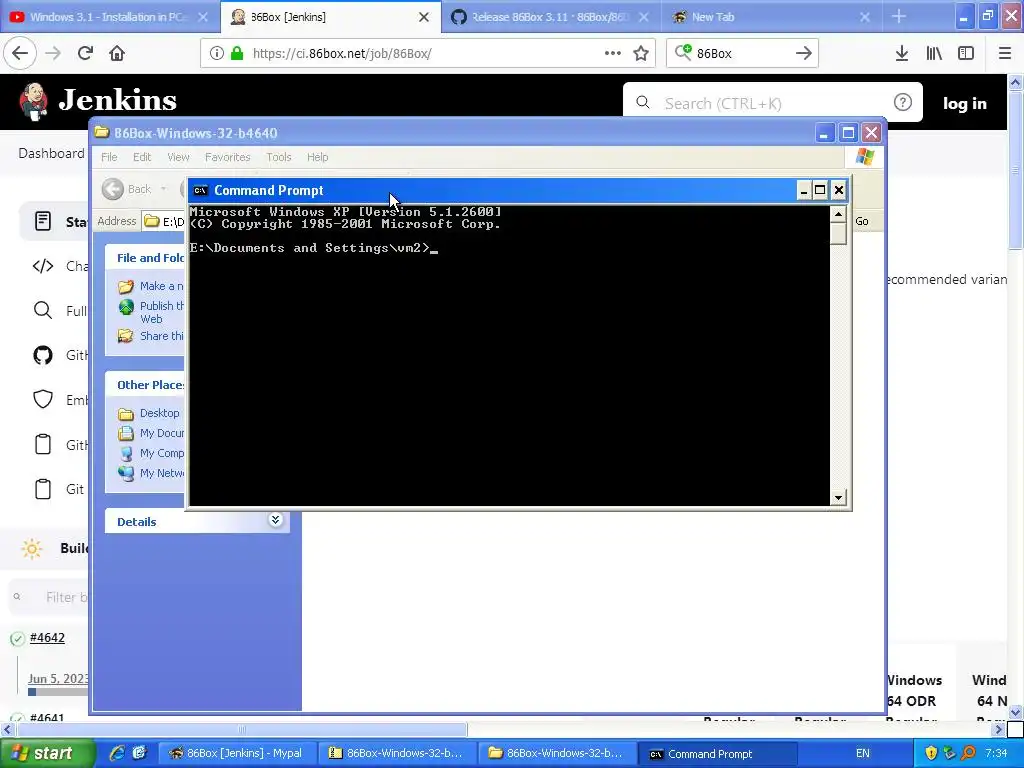Screen dimensions: 1024x768
Task: Click Publish to the Web task
Action: [x=161, y=312]
